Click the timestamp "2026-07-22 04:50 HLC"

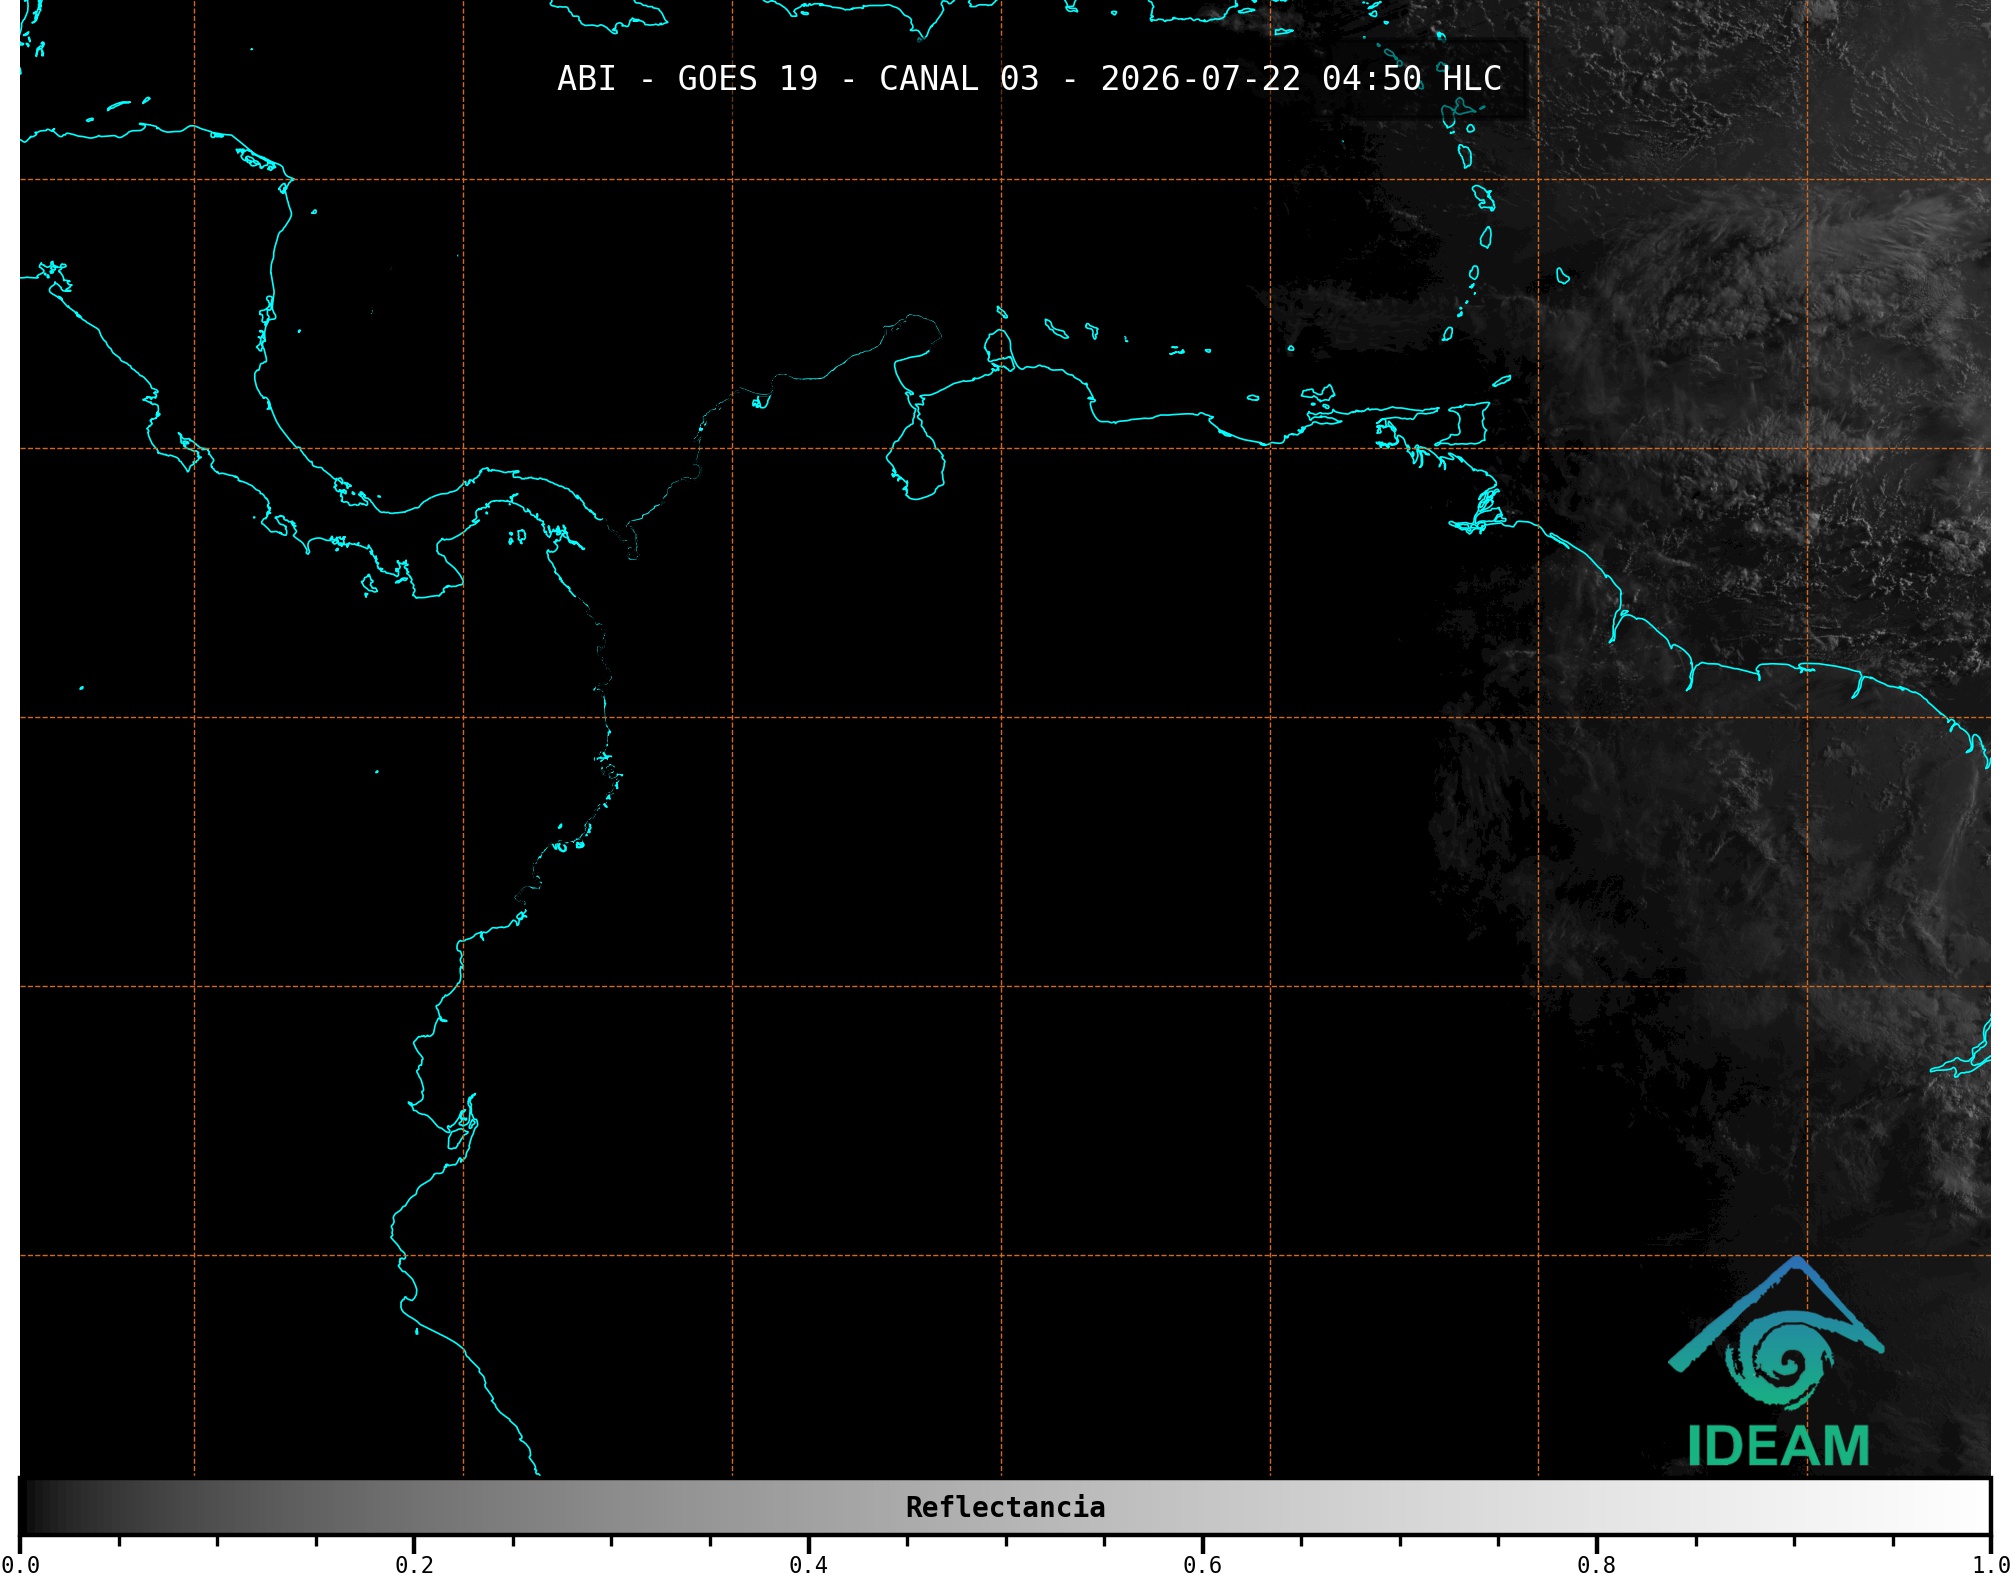click(1301, 79)
